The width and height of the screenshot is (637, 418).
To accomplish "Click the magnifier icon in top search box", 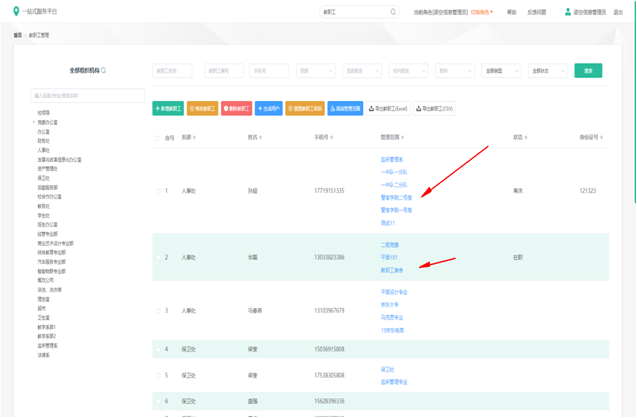I will (x=392, y=12).
